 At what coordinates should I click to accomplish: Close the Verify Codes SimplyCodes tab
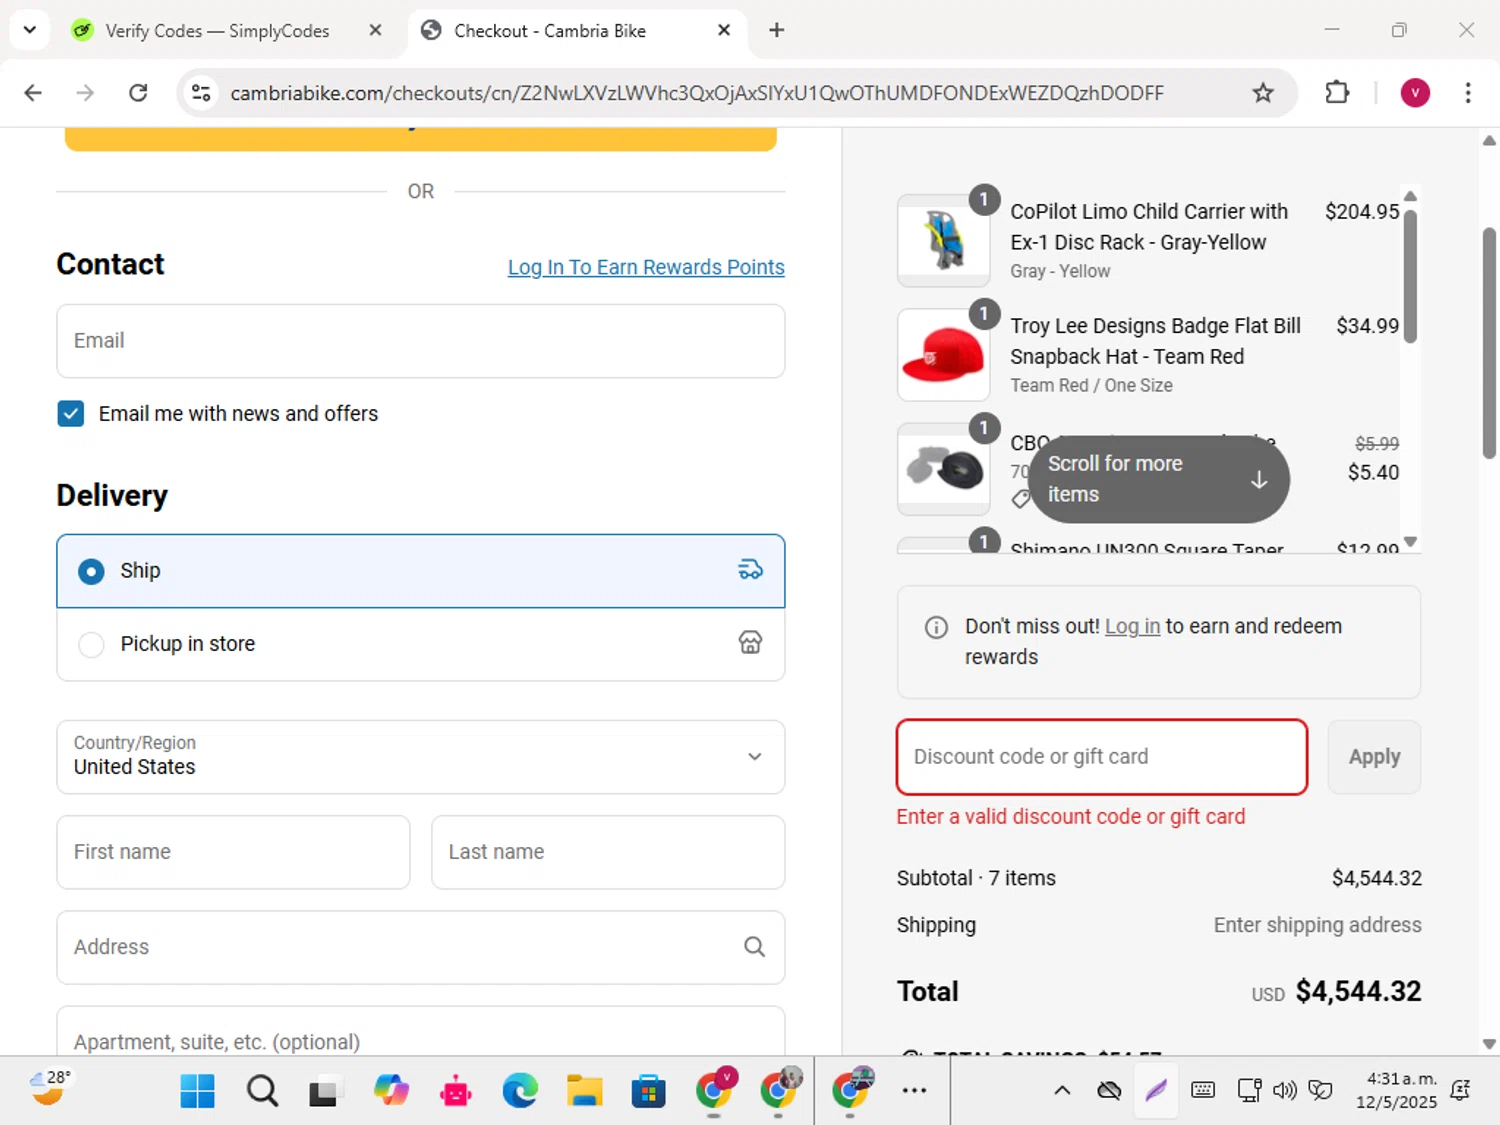click(x=375, y=30)
